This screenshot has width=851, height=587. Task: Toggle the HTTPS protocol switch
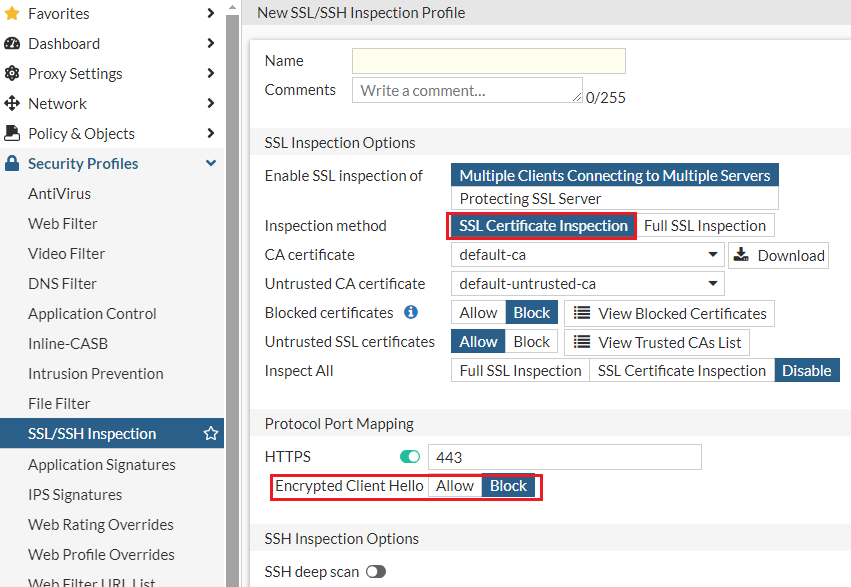pos(410,457)
